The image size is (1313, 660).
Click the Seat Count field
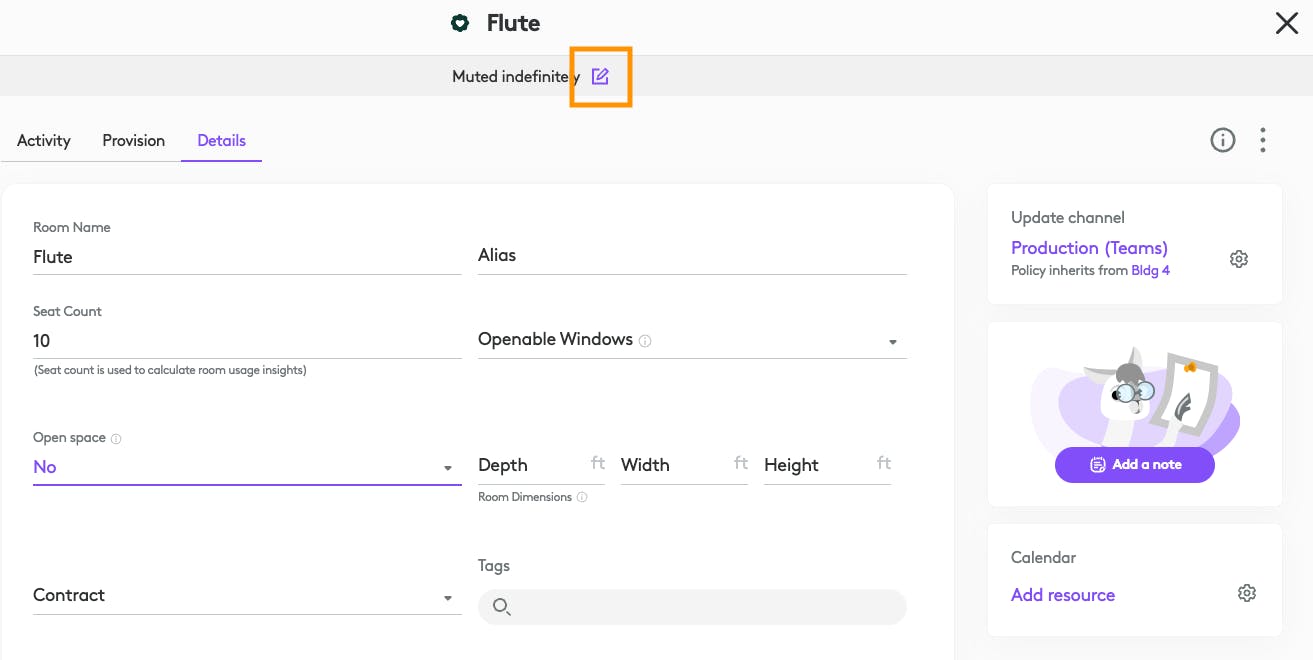[247, 341]
